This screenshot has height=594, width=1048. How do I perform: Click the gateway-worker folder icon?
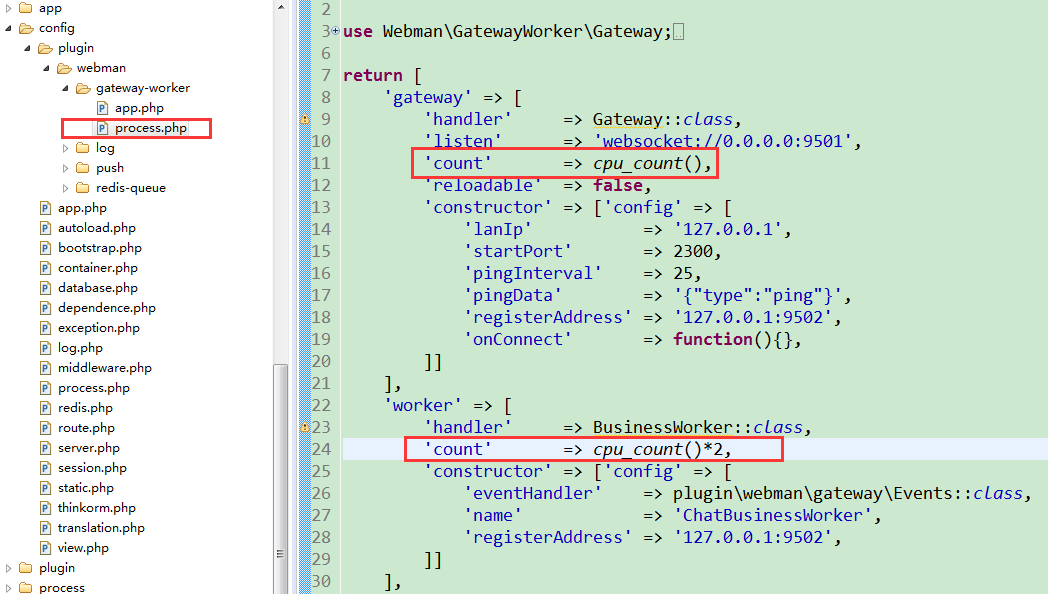click(83, 88)
